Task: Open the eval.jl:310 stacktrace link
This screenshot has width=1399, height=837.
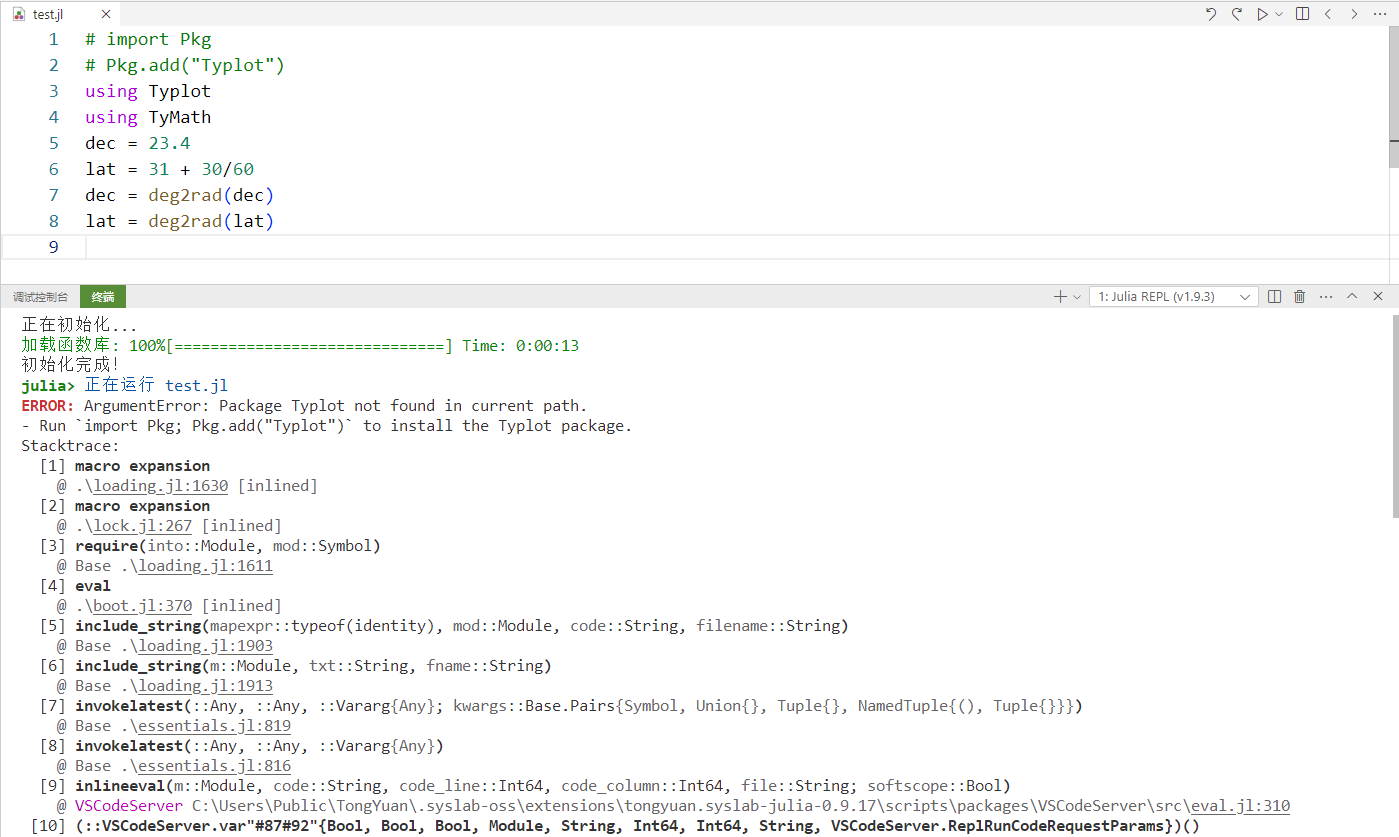Action: point(1241,806)
